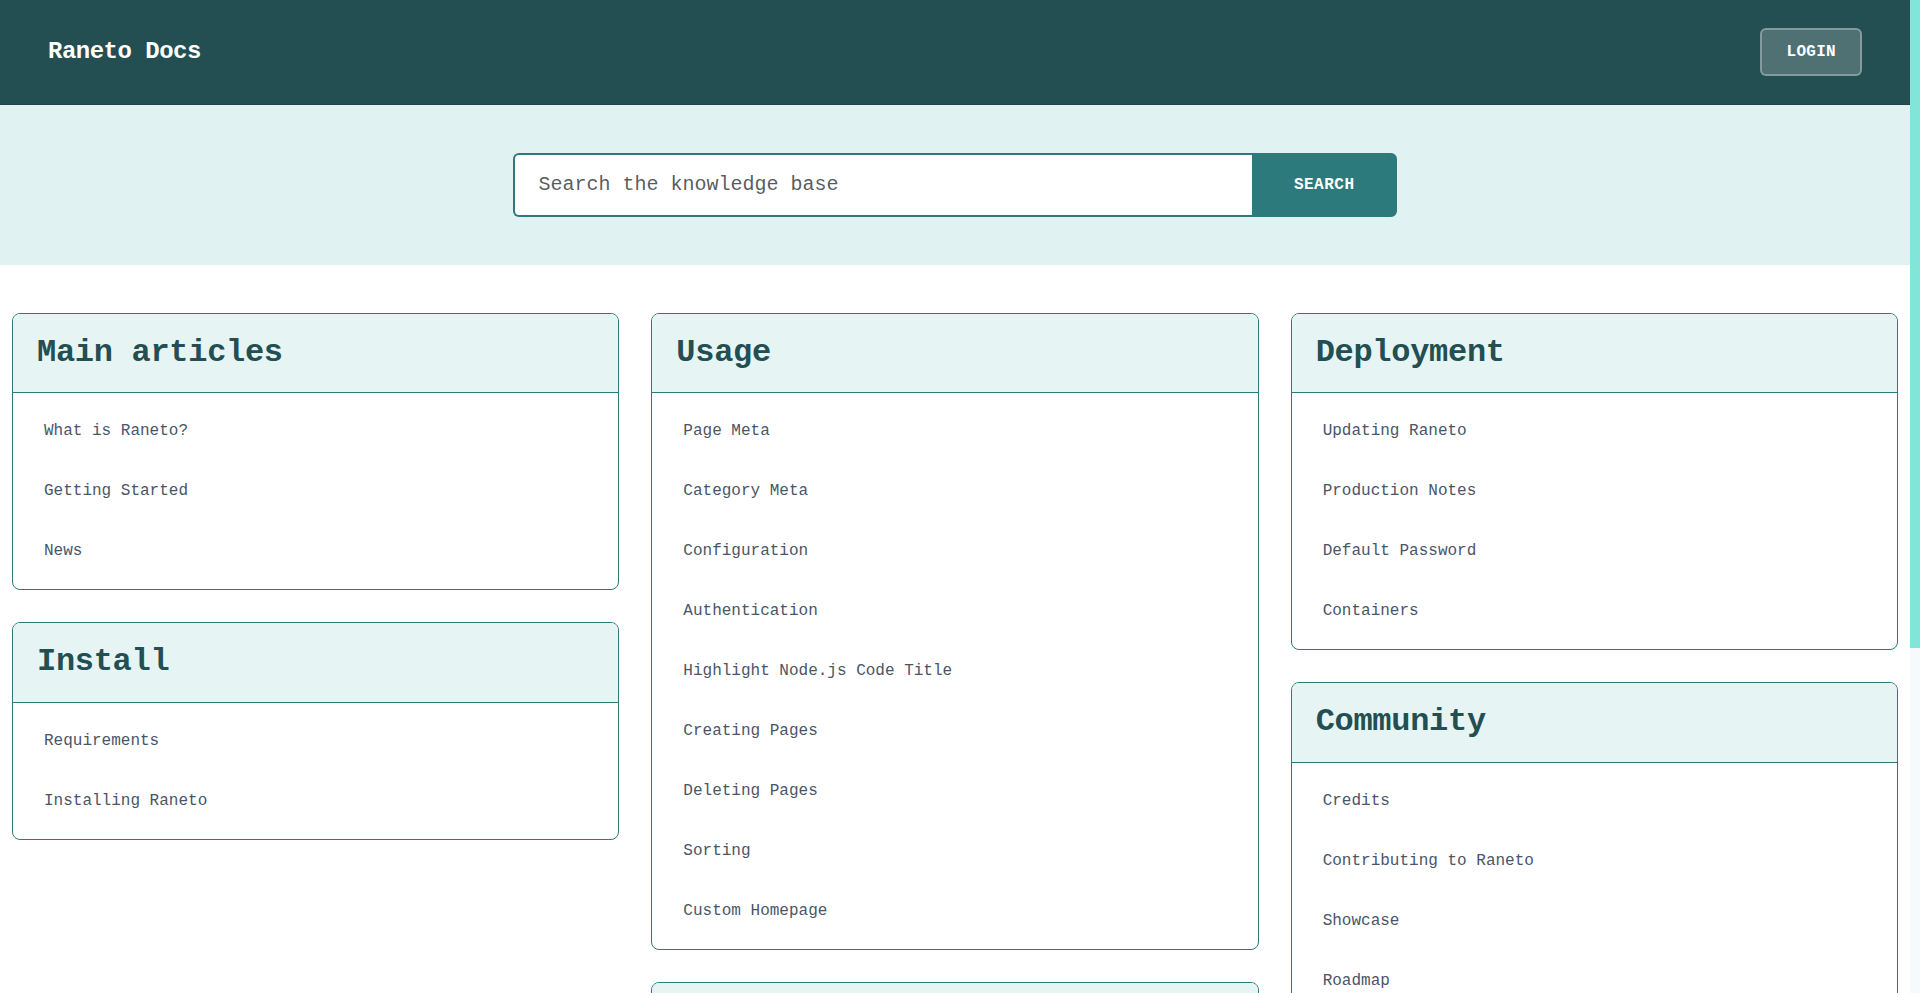Focus the knowledge base search field
This screenshot has height=993, width=1920.
click(883, 185)
